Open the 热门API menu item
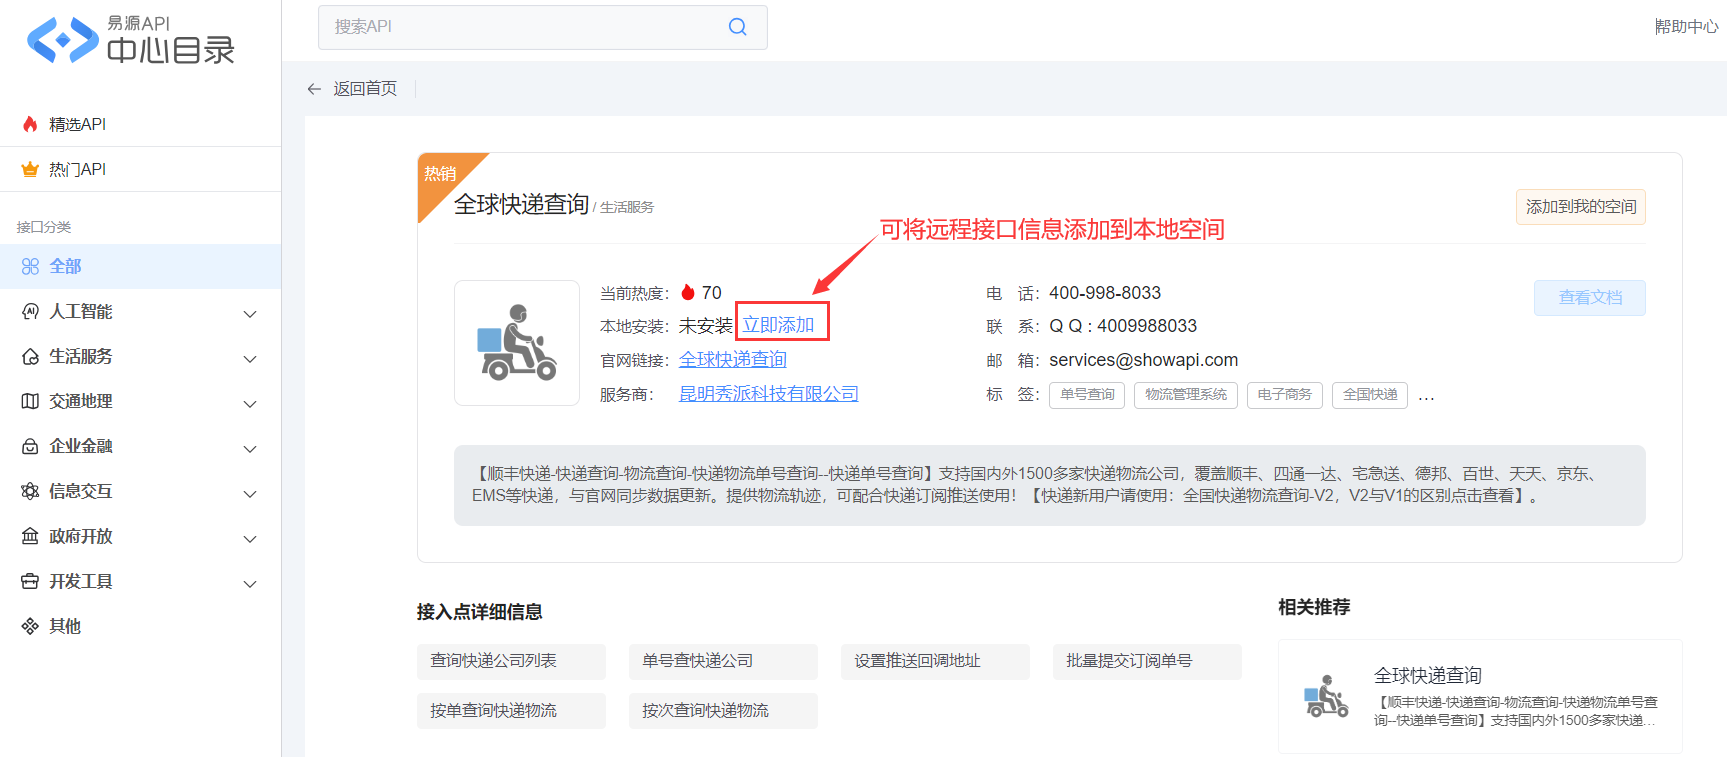 140,169
